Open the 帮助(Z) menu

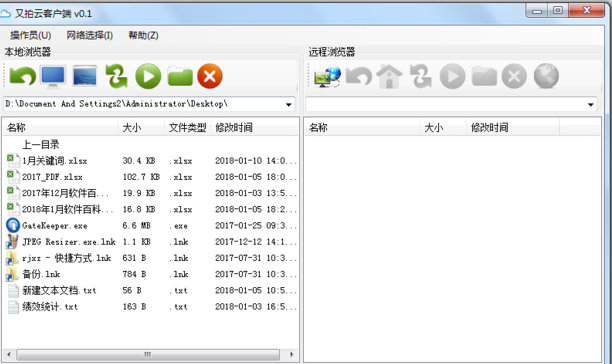tap(143, 36)
